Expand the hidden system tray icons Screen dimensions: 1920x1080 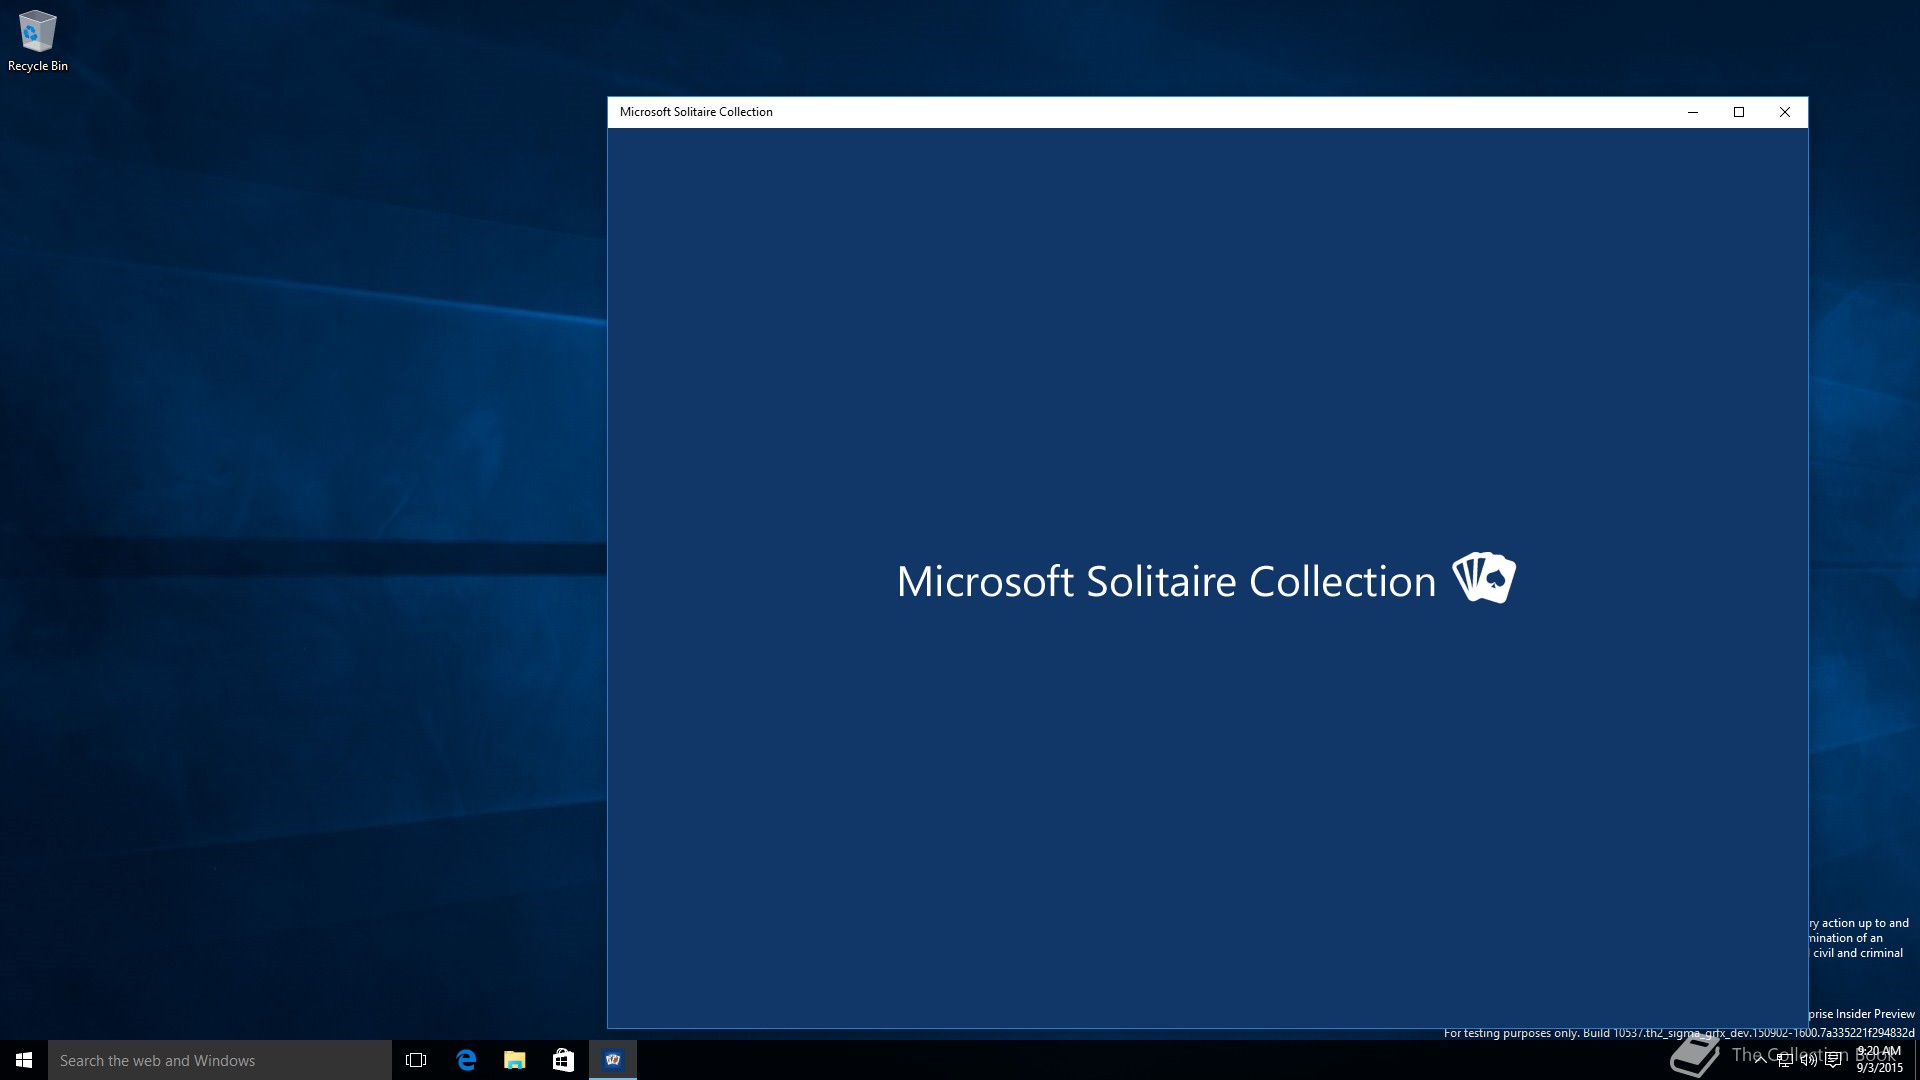(1760, 1060)
